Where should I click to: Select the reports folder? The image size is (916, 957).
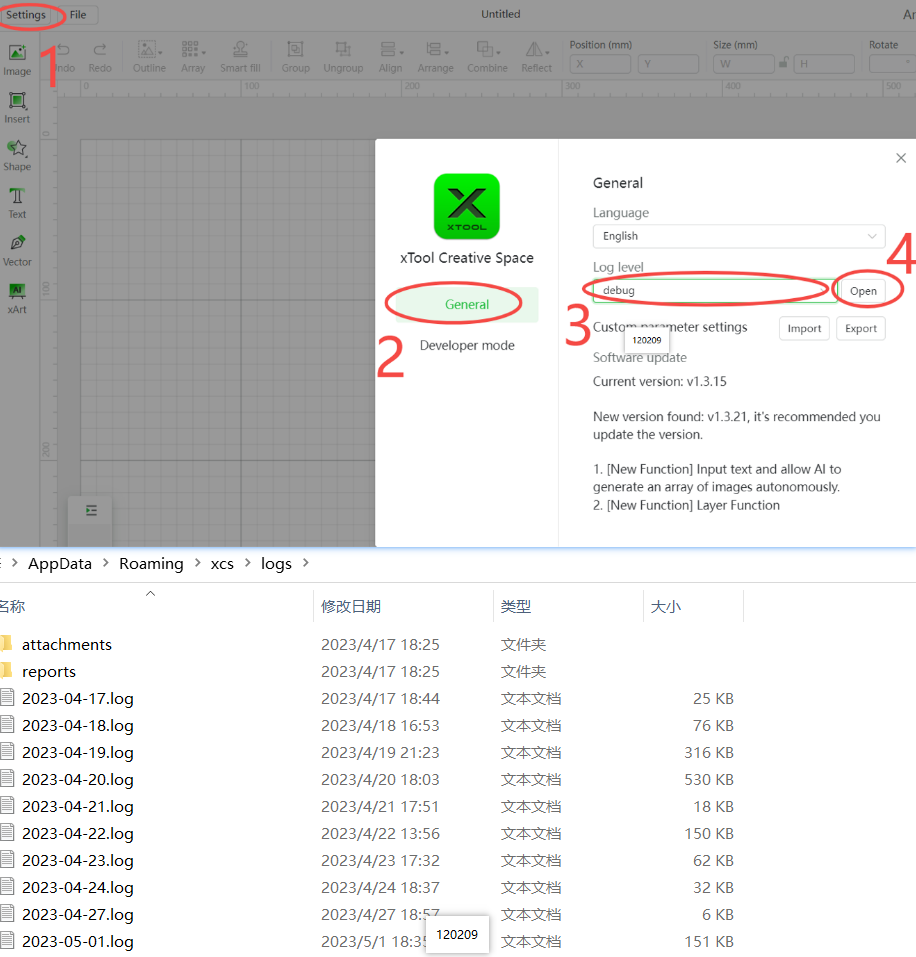click(49, 671)
